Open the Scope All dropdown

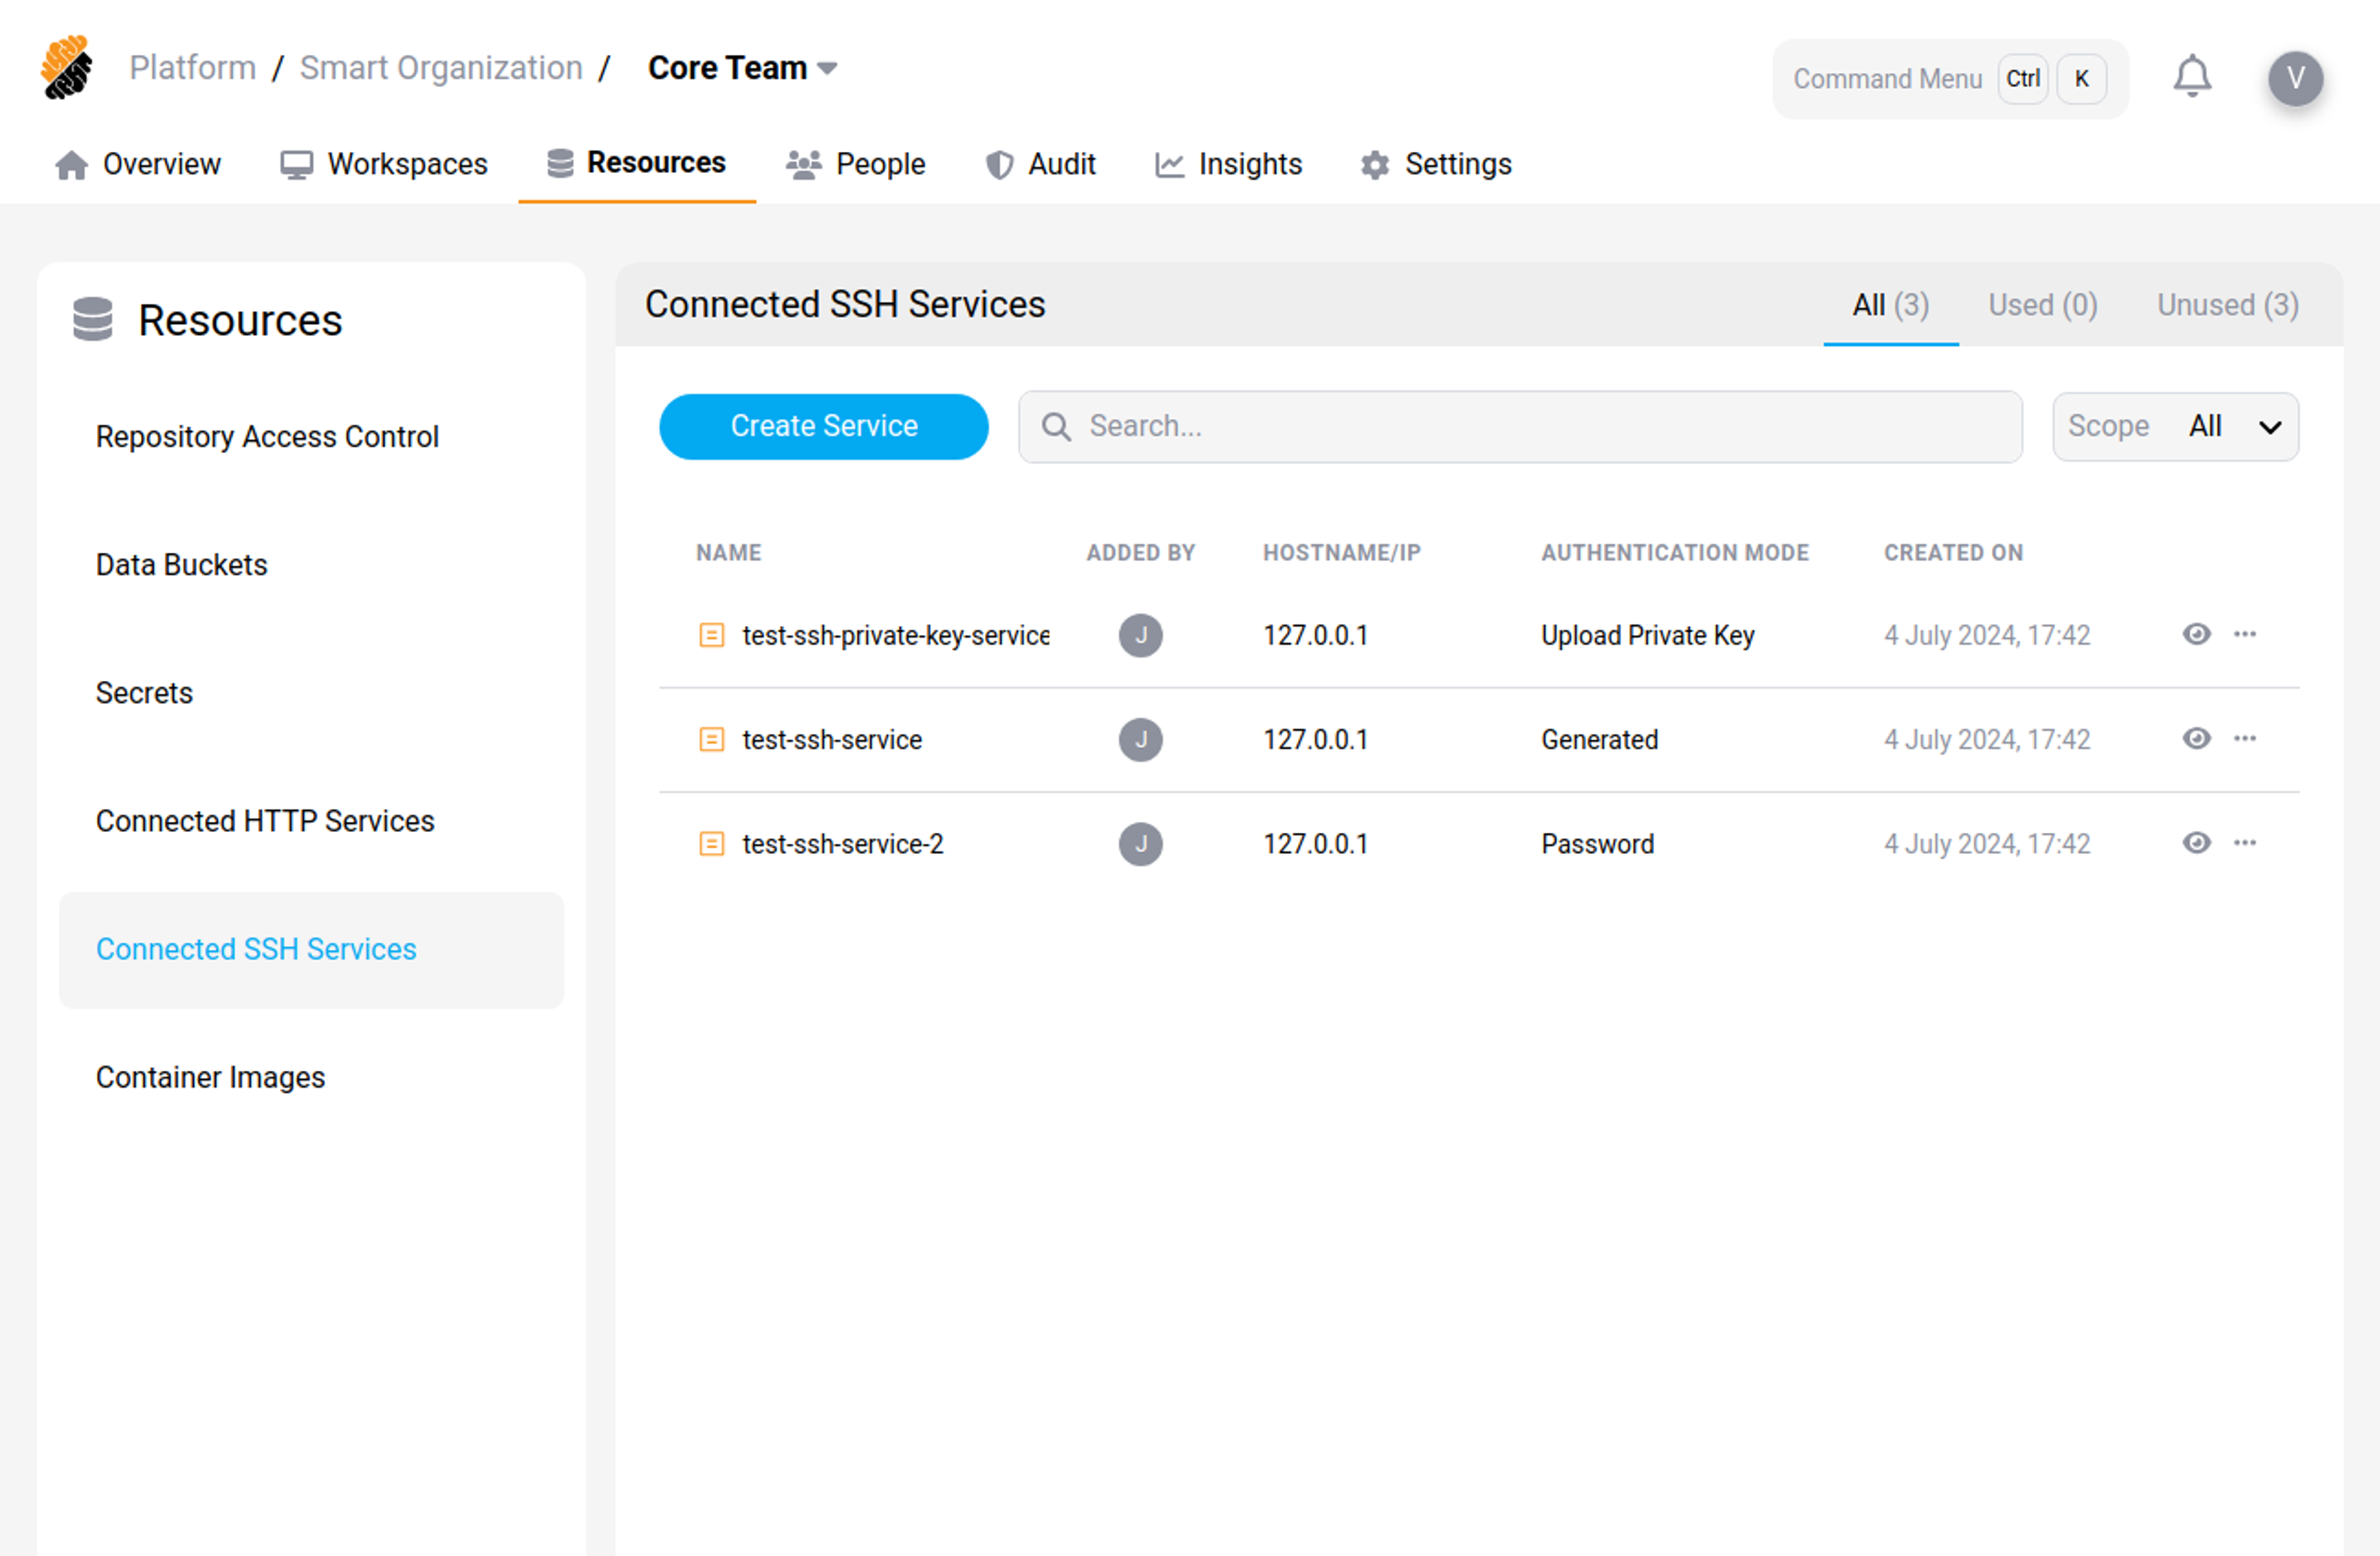[x=2174, y=426]
